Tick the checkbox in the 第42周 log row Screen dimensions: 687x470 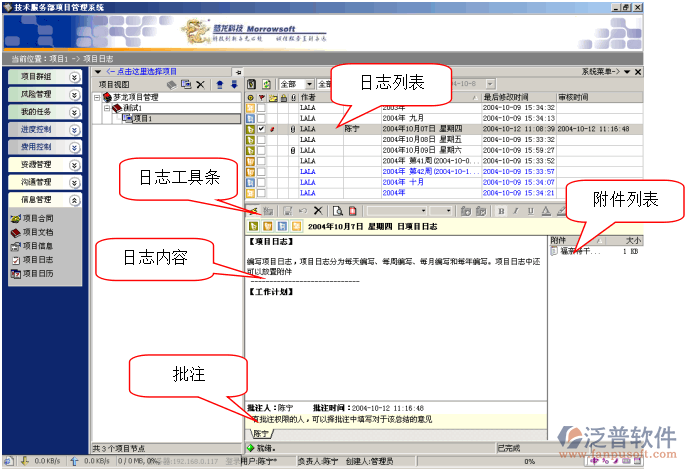261,172
